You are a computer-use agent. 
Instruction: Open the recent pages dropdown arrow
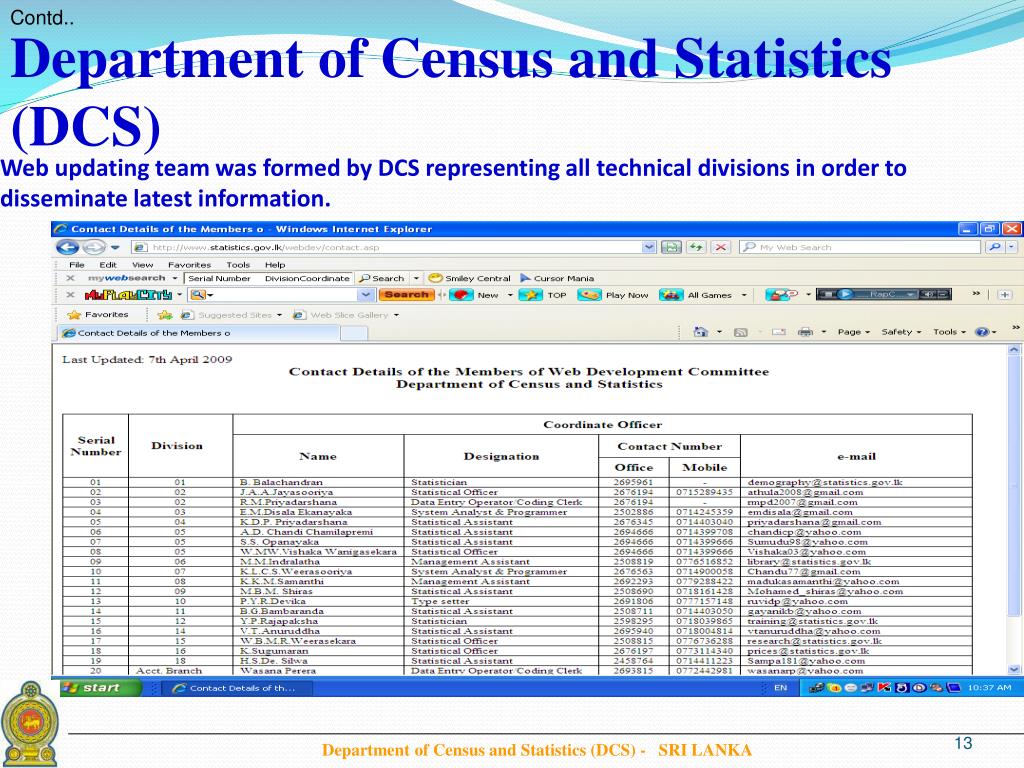(115, 248)
